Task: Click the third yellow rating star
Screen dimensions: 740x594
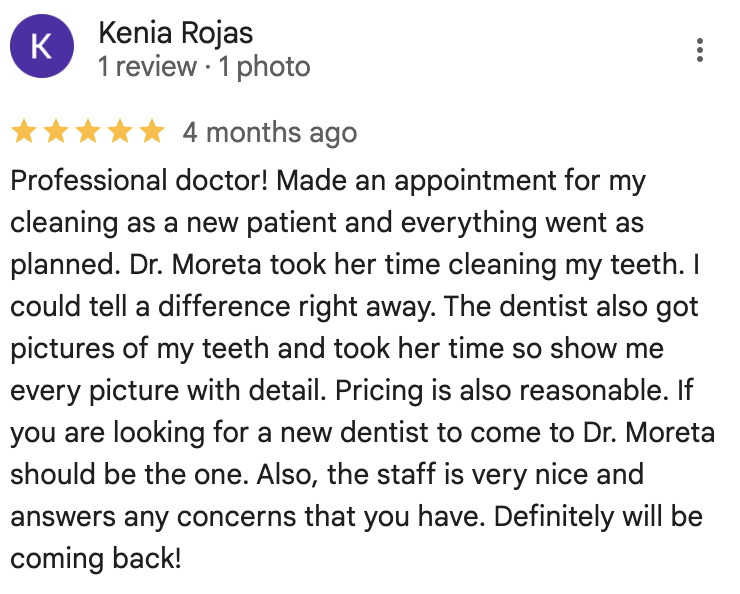Action: pos(88,131)
